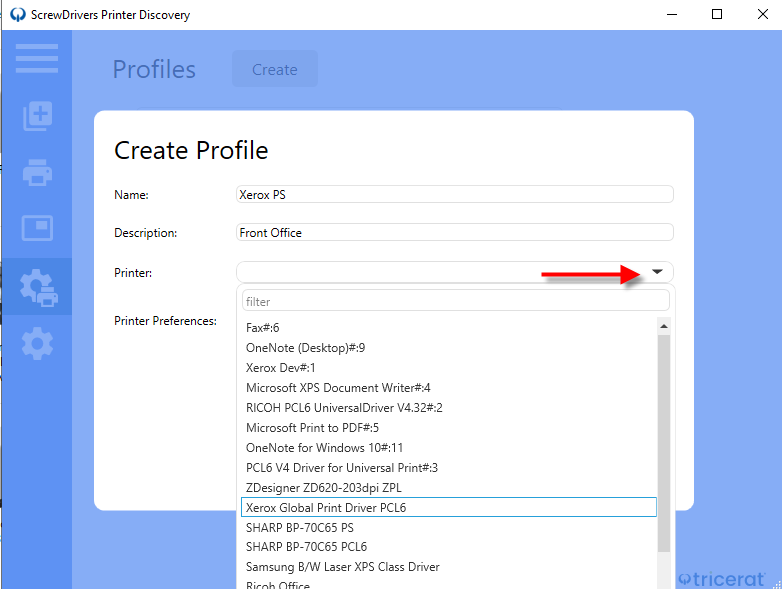Pick ZDesigner ZD620-203dpi ZPL printer
Screen dimensions: 782x589
tap(449, 487)
